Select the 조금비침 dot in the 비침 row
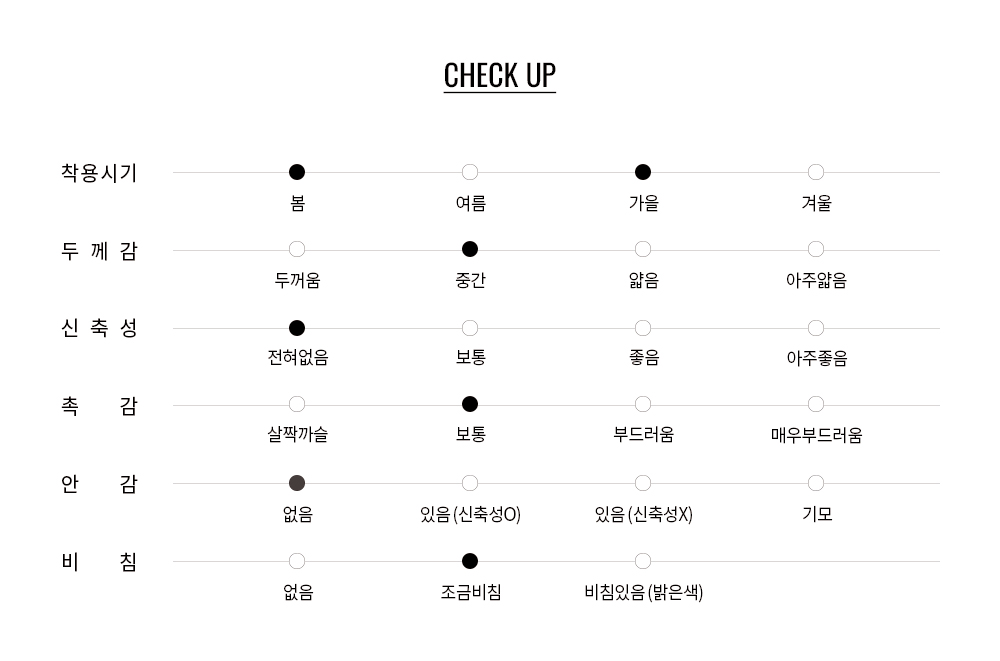This screenshot has width=1000, height=661. point(470,561)
